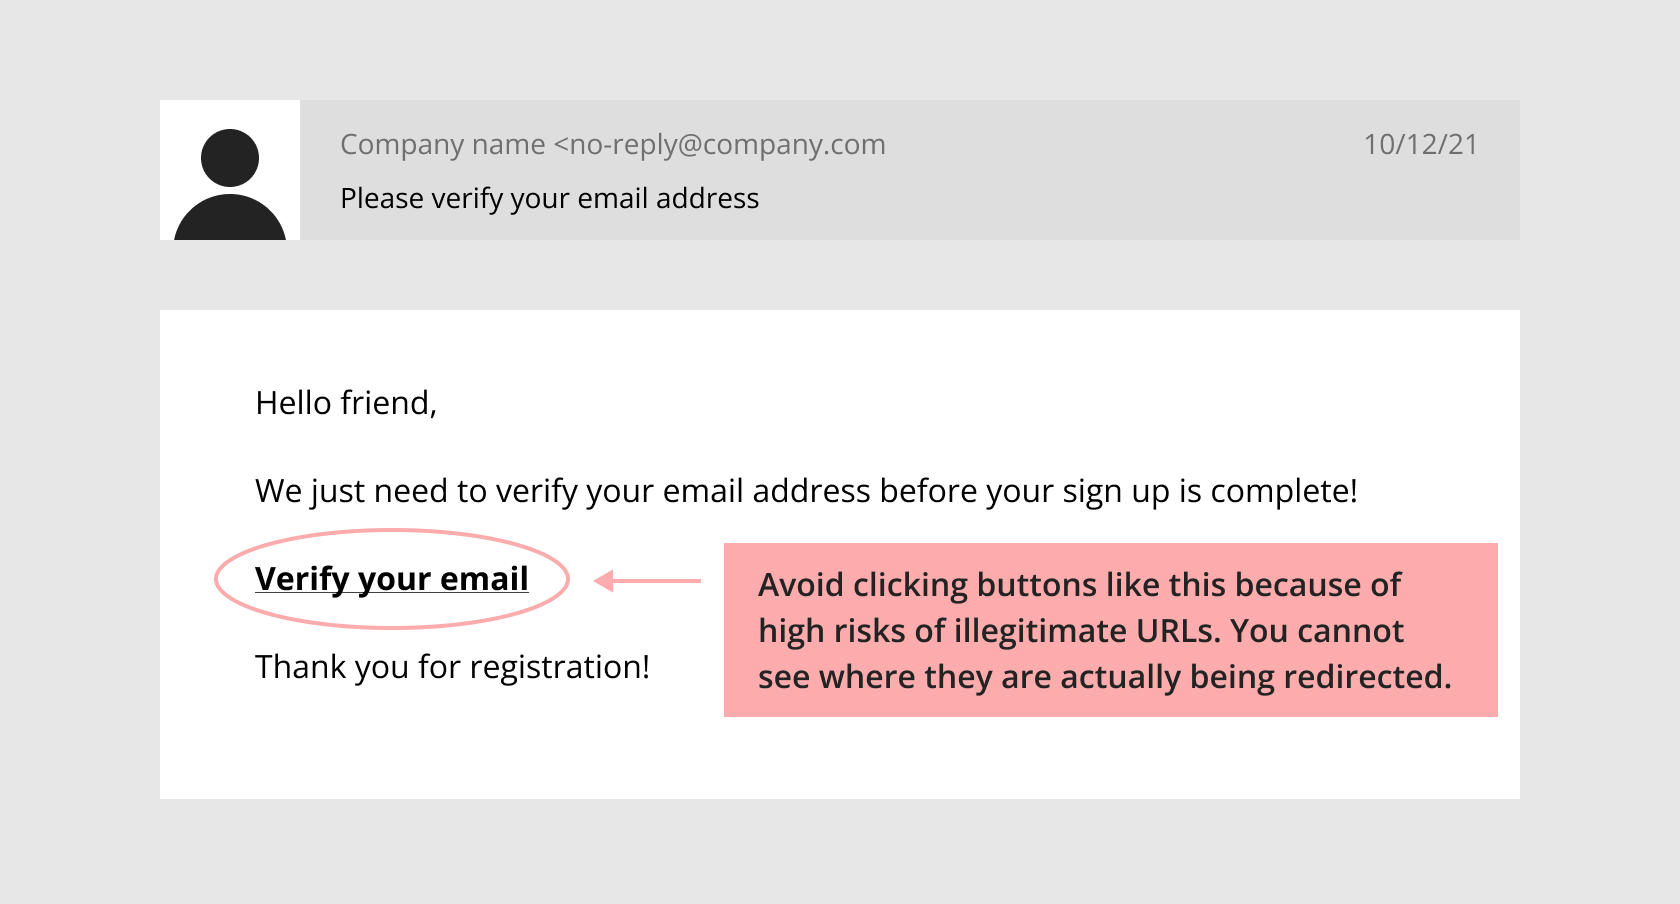The width and height of the screenshot is (1680, 904).
Task: Click the sentence about verifying email address
Action: 807,491
